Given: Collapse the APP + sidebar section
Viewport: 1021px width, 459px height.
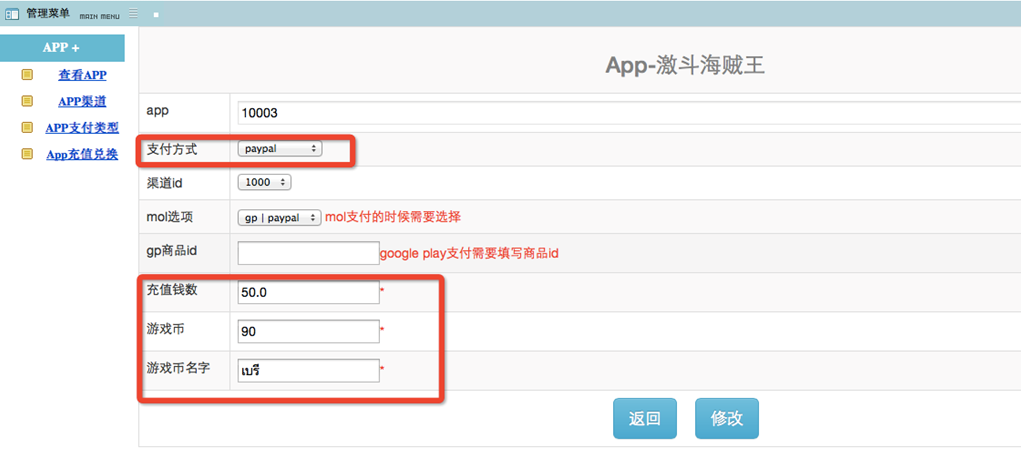Looking at the screenshot, I should pos(62,48).
